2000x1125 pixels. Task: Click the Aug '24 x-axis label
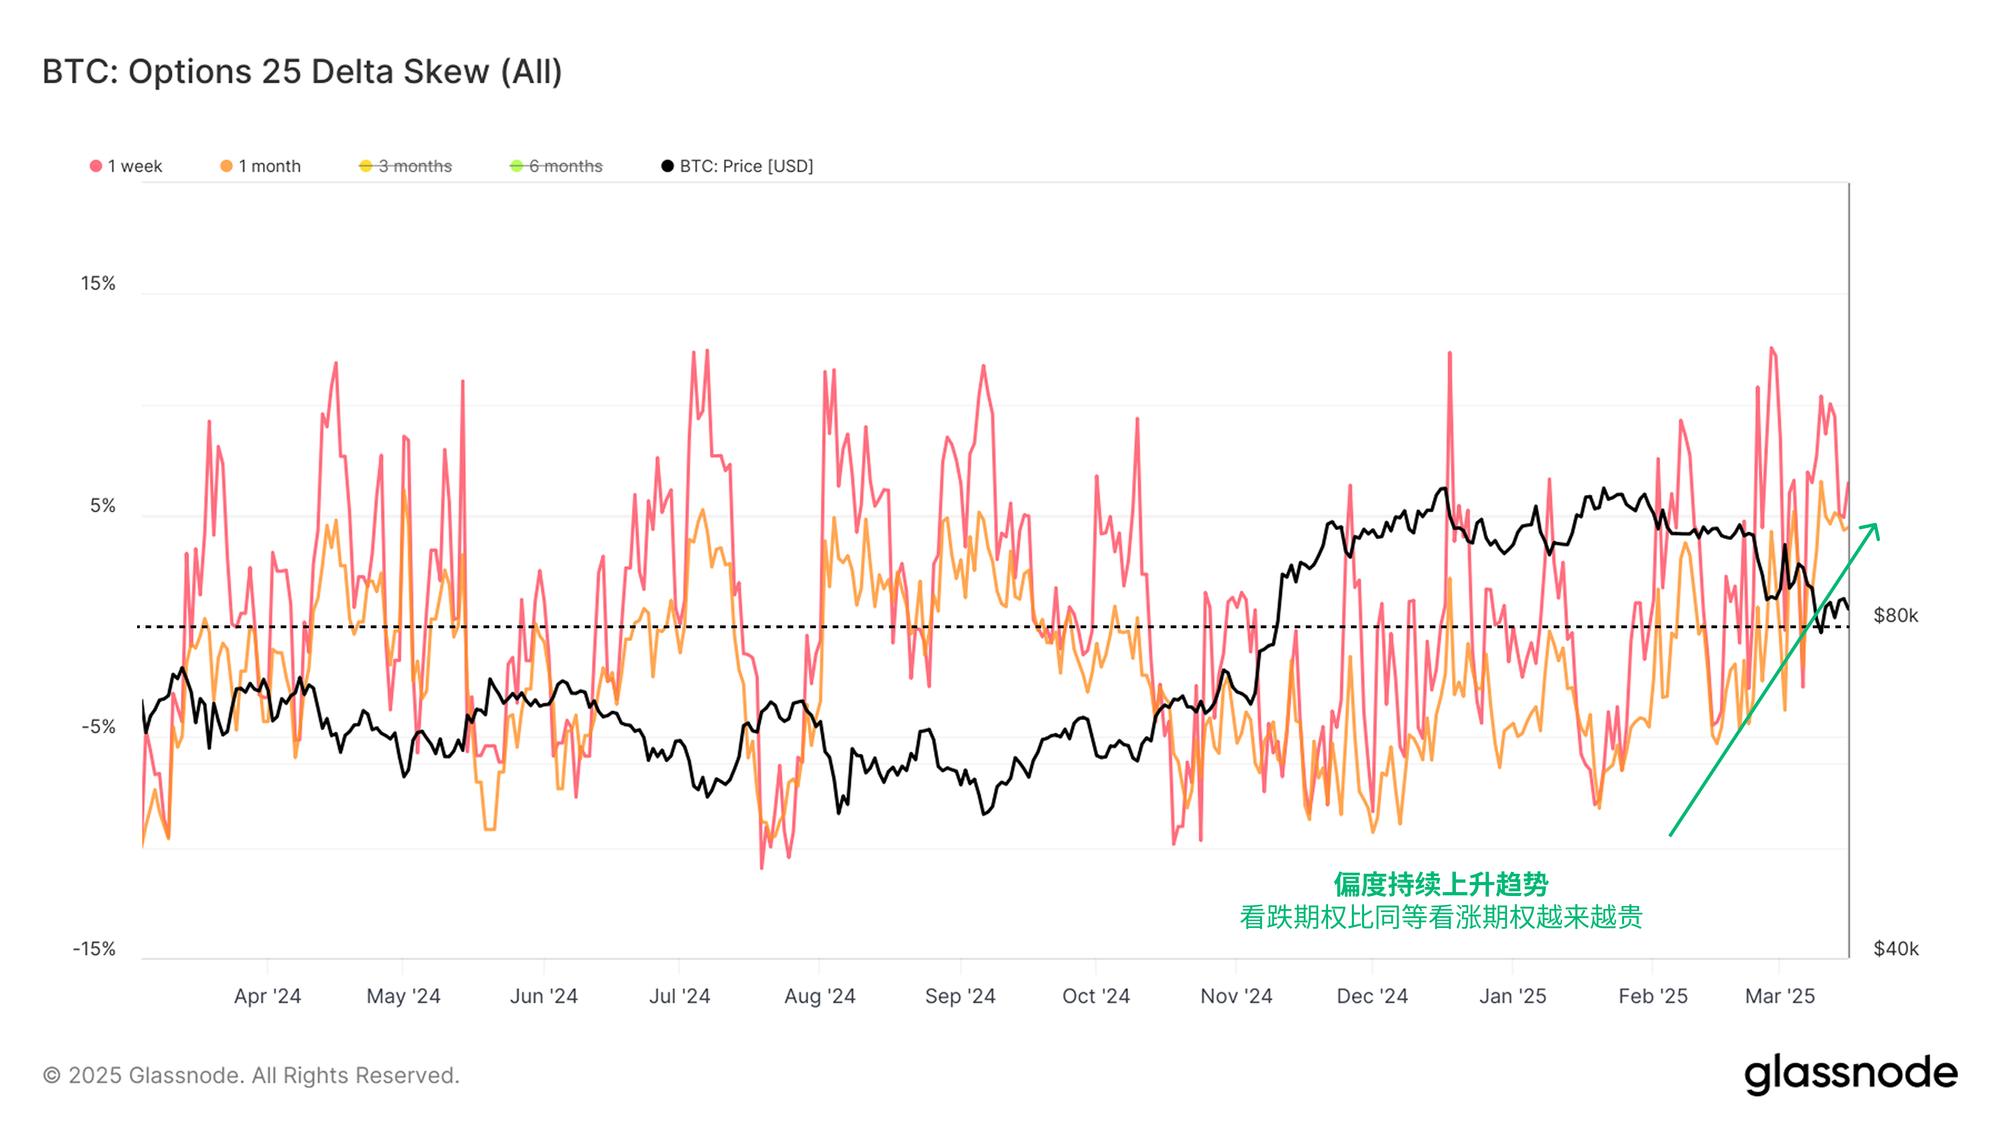pos(819,996)
